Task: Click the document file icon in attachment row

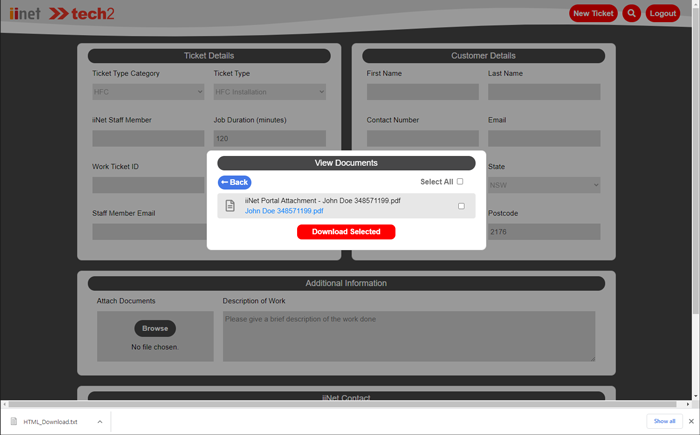Action: click(x=230, y=206)
